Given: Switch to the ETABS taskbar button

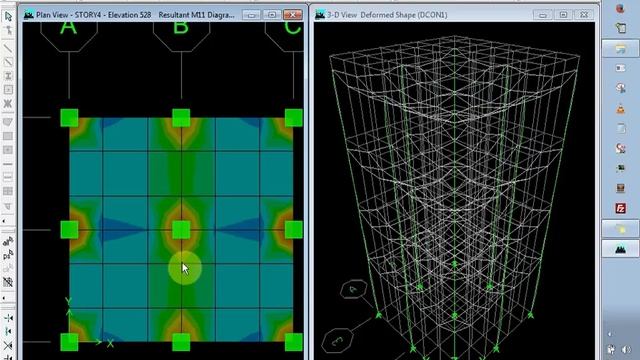Looking at the screenshot, I should tap(620, 249).
